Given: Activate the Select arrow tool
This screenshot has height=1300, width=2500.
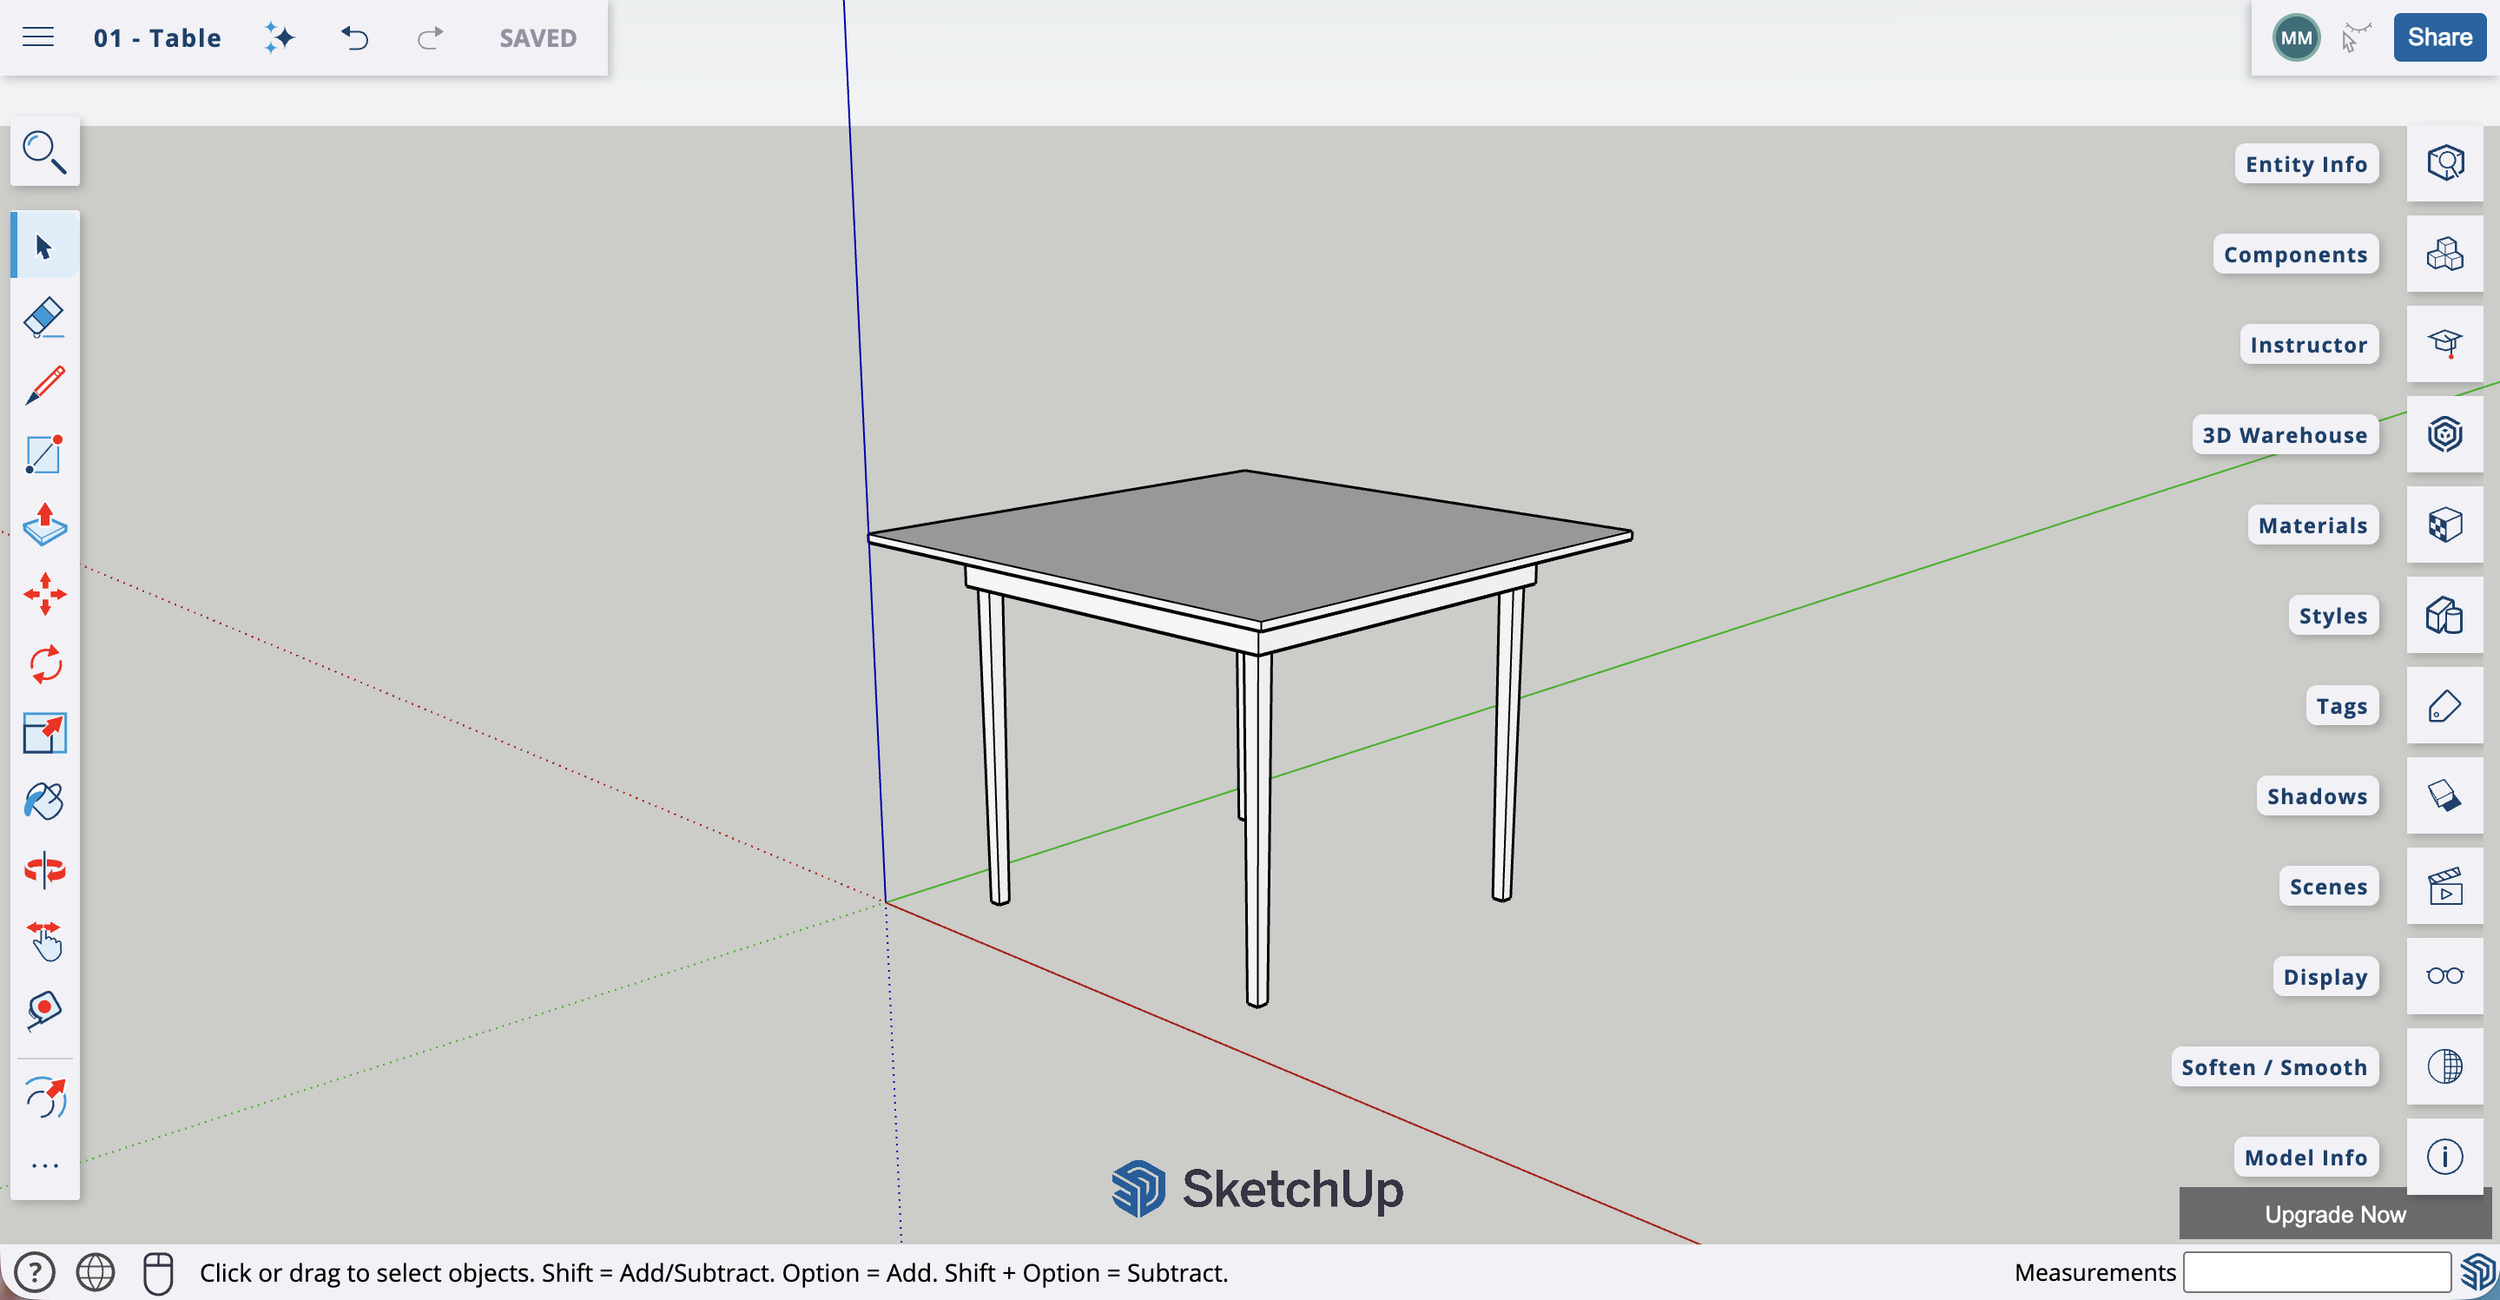Looking at the screenshot, I should click(x=44, y=243).
